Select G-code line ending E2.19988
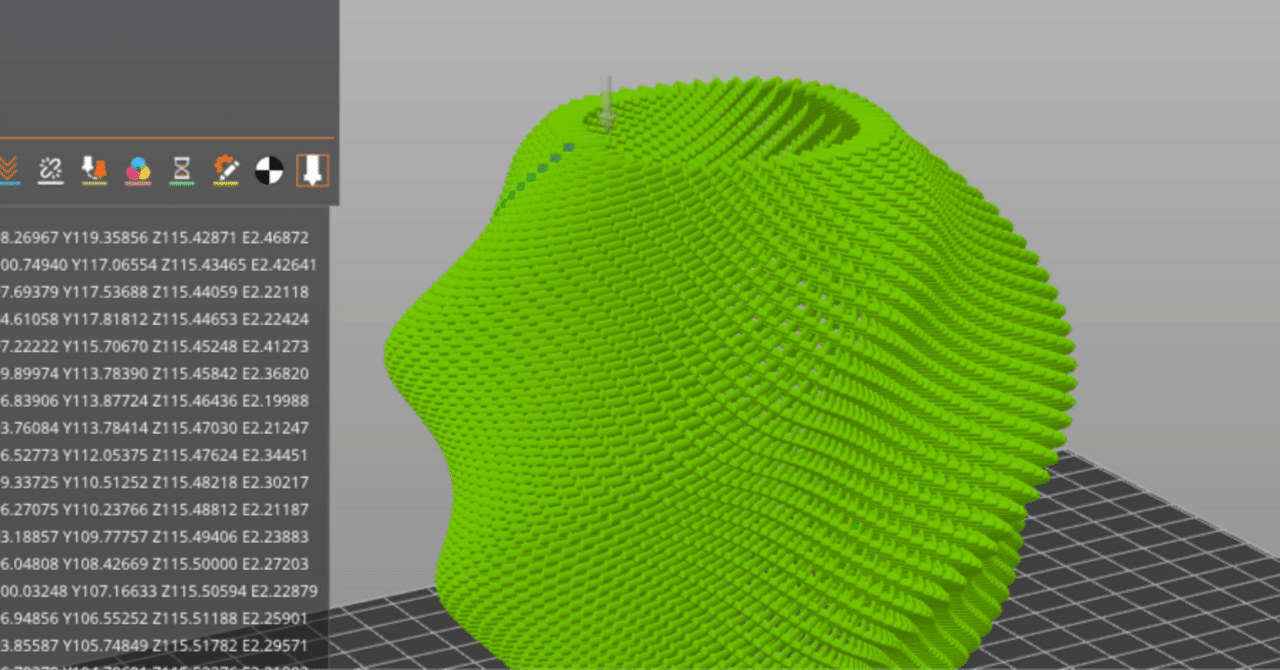Viewport: 1280px width, 670px height. [155, 400]
